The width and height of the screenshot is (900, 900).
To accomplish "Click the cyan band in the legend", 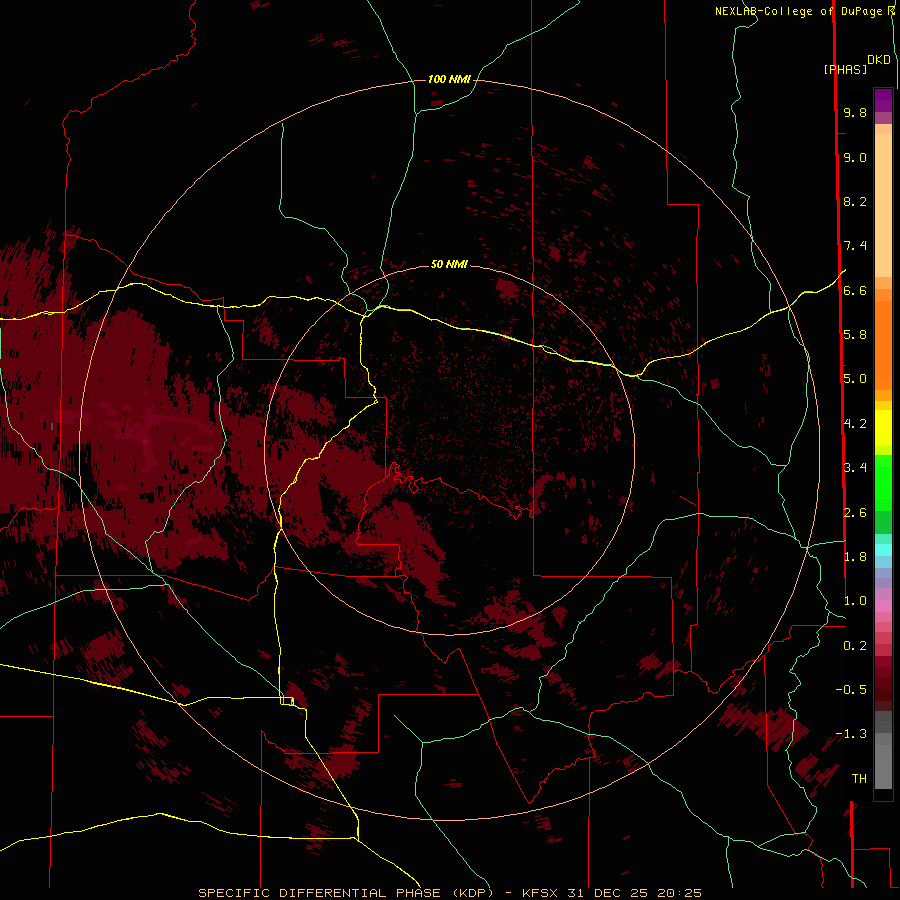I will coord(883,550).
